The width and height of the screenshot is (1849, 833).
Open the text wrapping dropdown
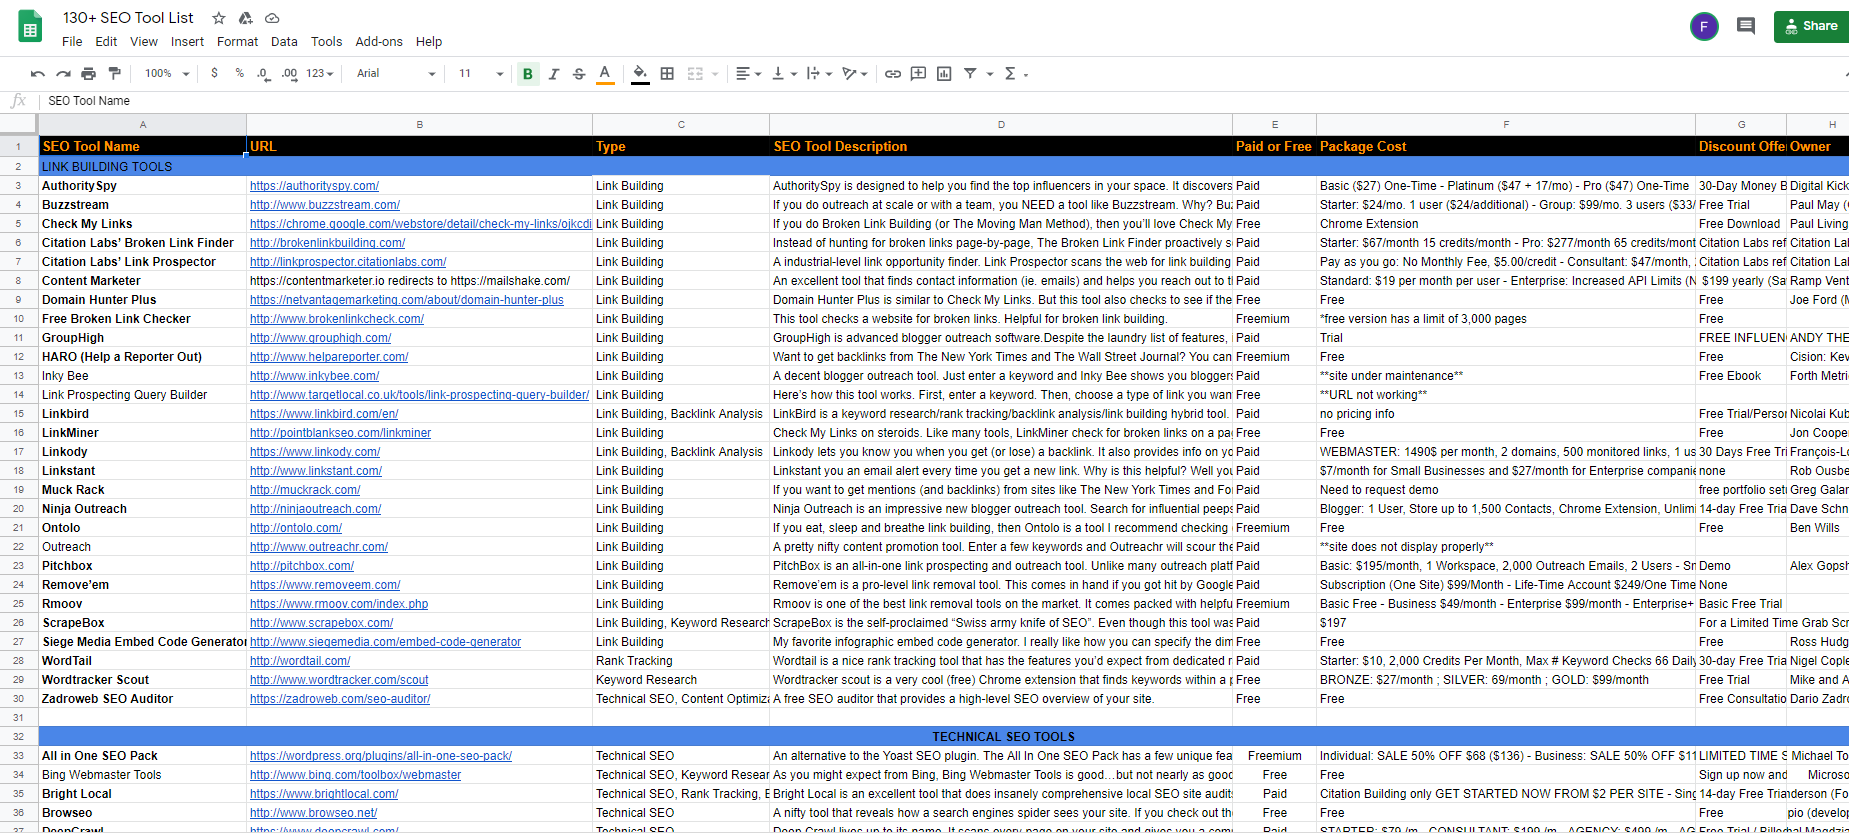click(x=819, y=74)
